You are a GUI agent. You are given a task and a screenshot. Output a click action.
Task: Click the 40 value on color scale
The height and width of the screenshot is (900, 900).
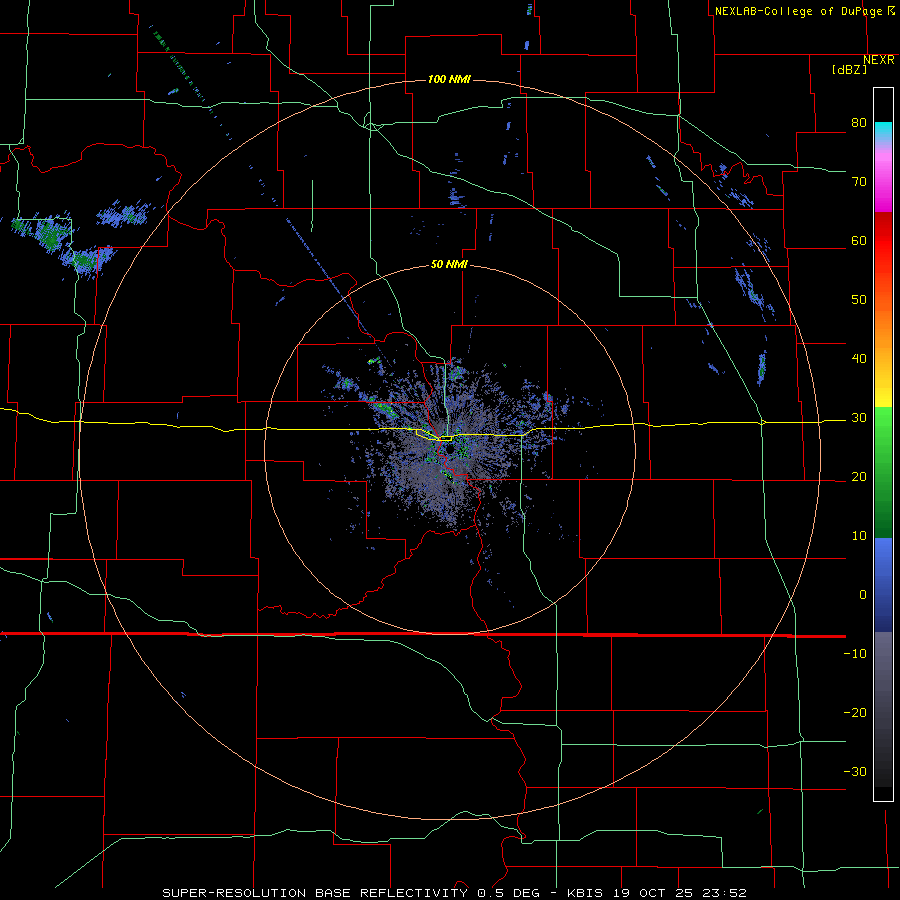859,359
